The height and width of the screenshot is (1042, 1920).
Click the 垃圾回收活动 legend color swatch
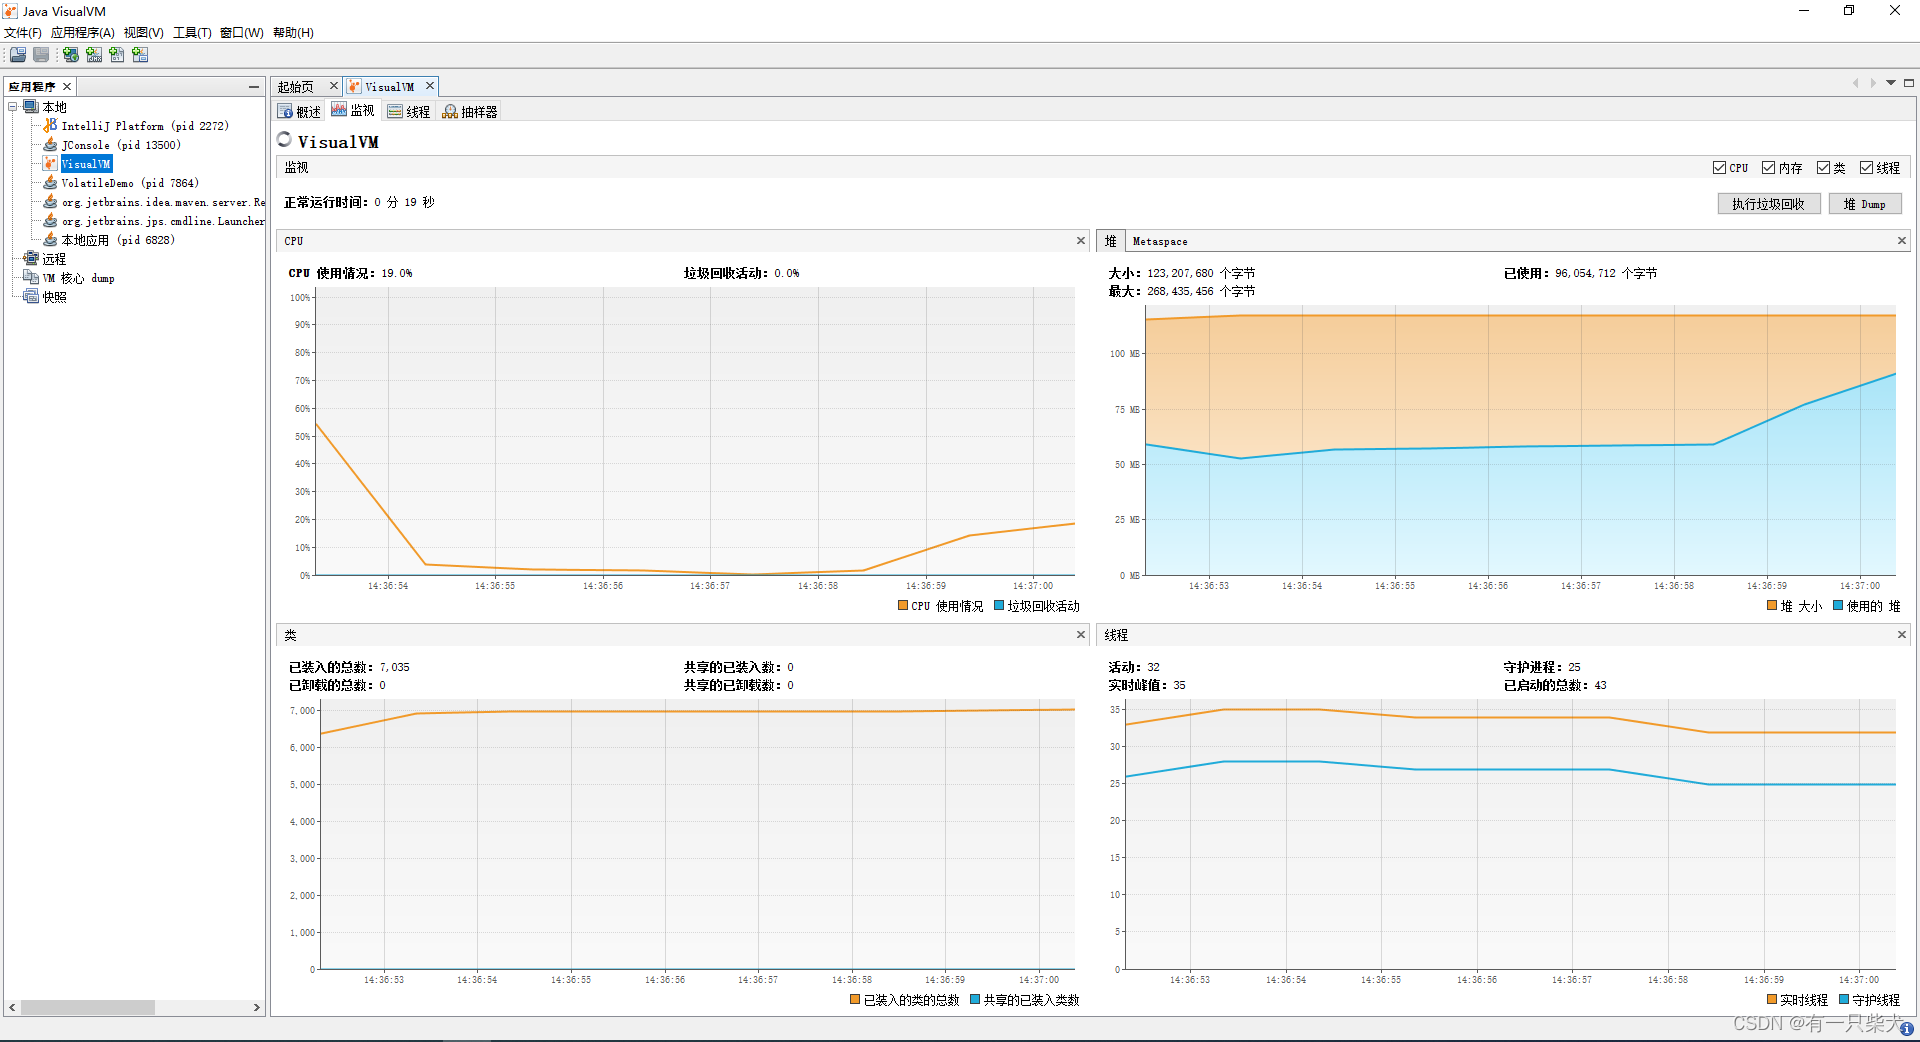[x=999, y=605]
